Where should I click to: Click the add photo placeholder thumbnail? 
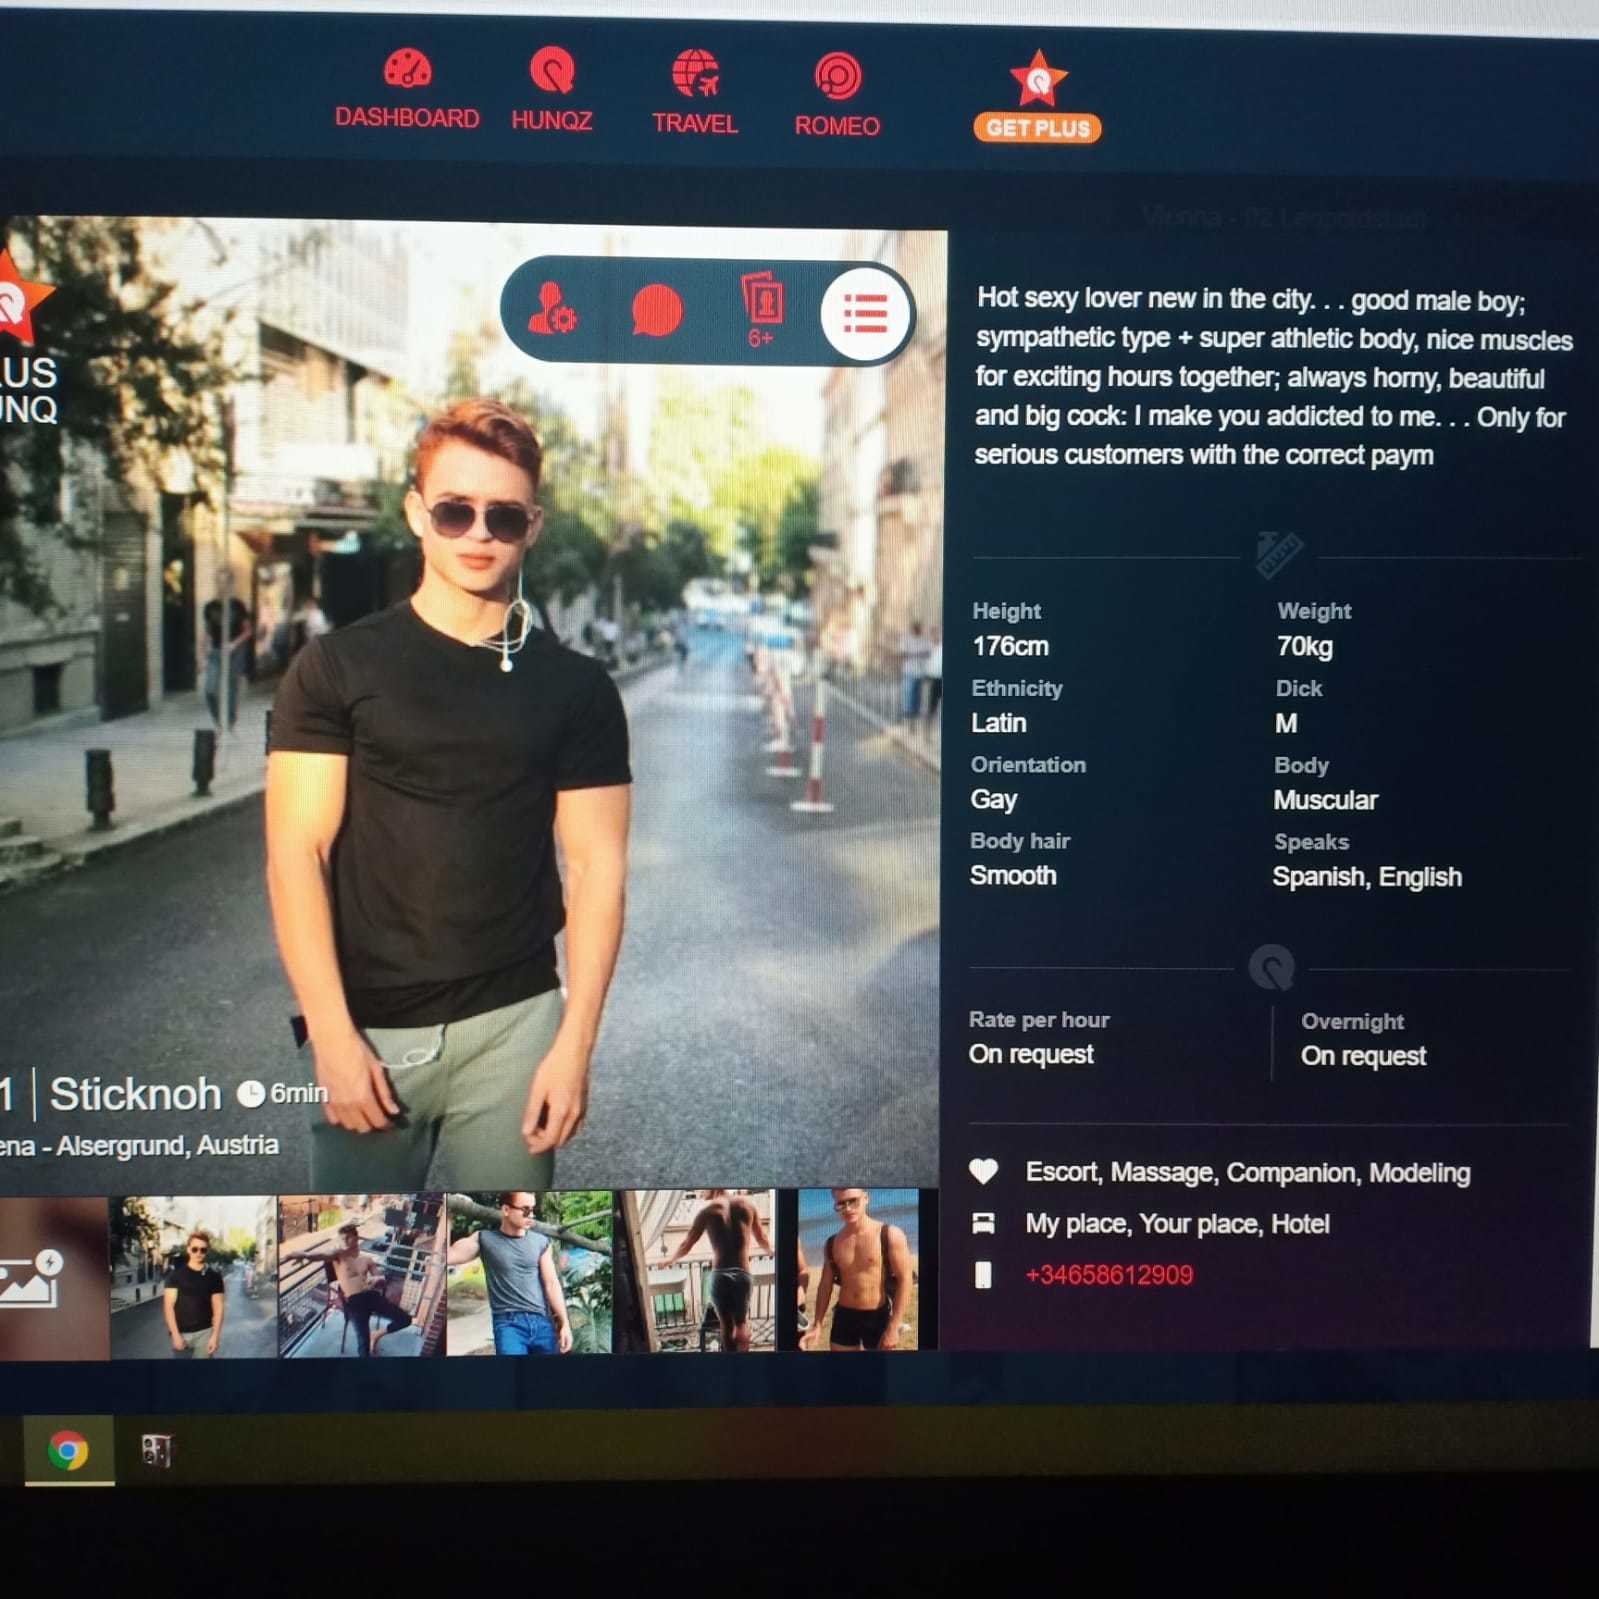pos(40,1277)
